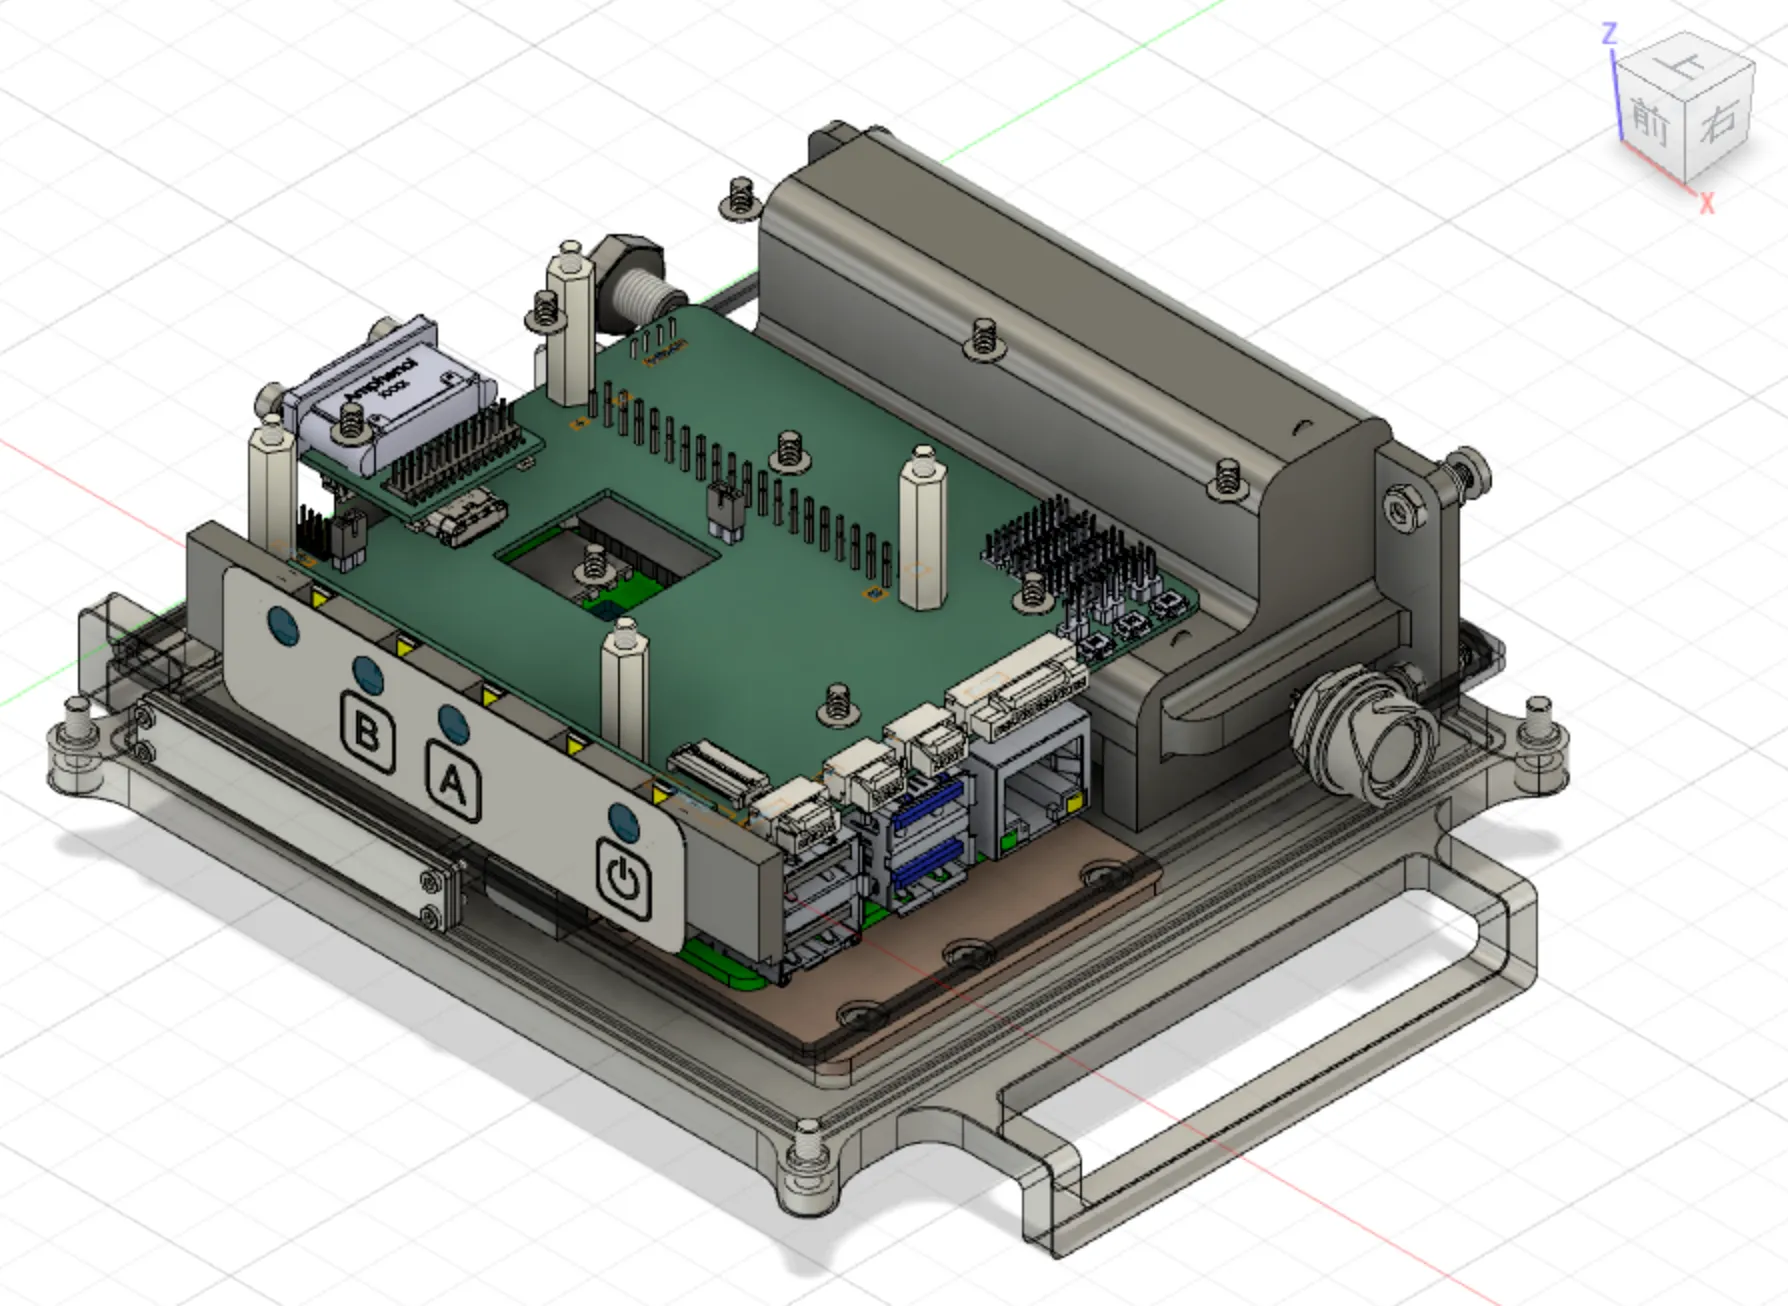Pick the blue dot above letter A

(x=453, y=722)
